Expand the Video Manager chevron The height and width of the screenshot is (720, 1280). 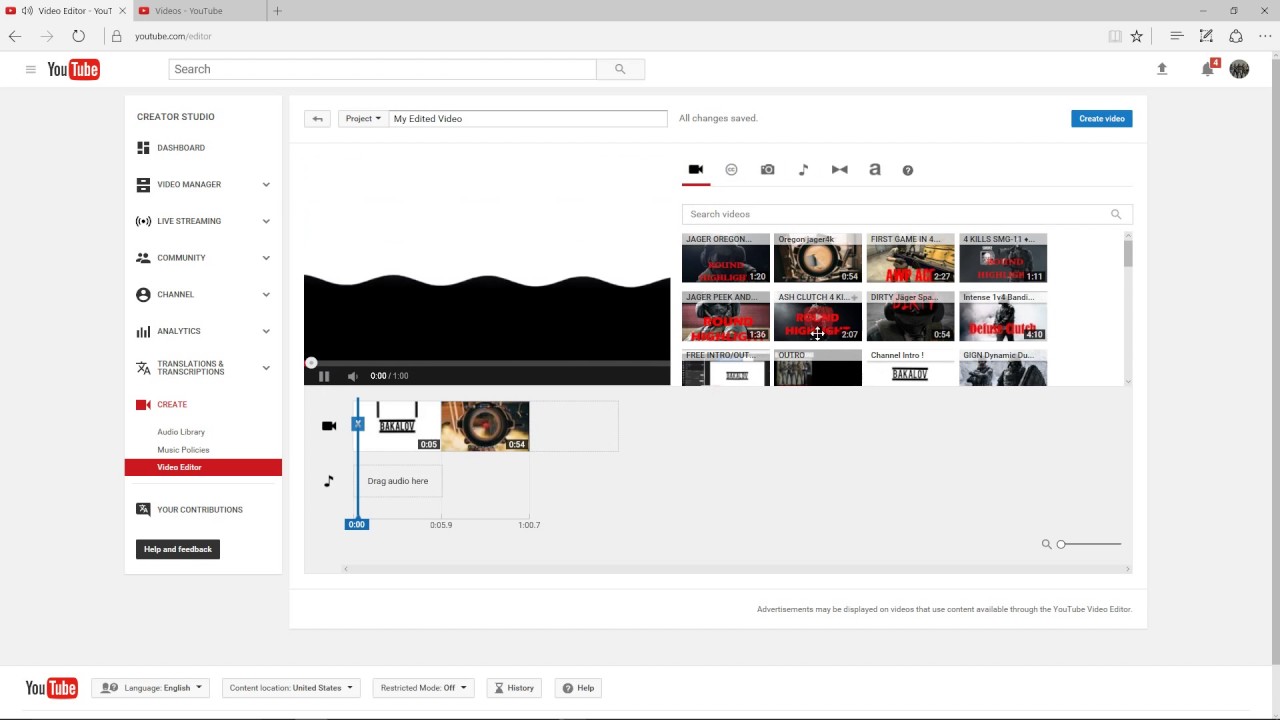(x=266, y=185)
